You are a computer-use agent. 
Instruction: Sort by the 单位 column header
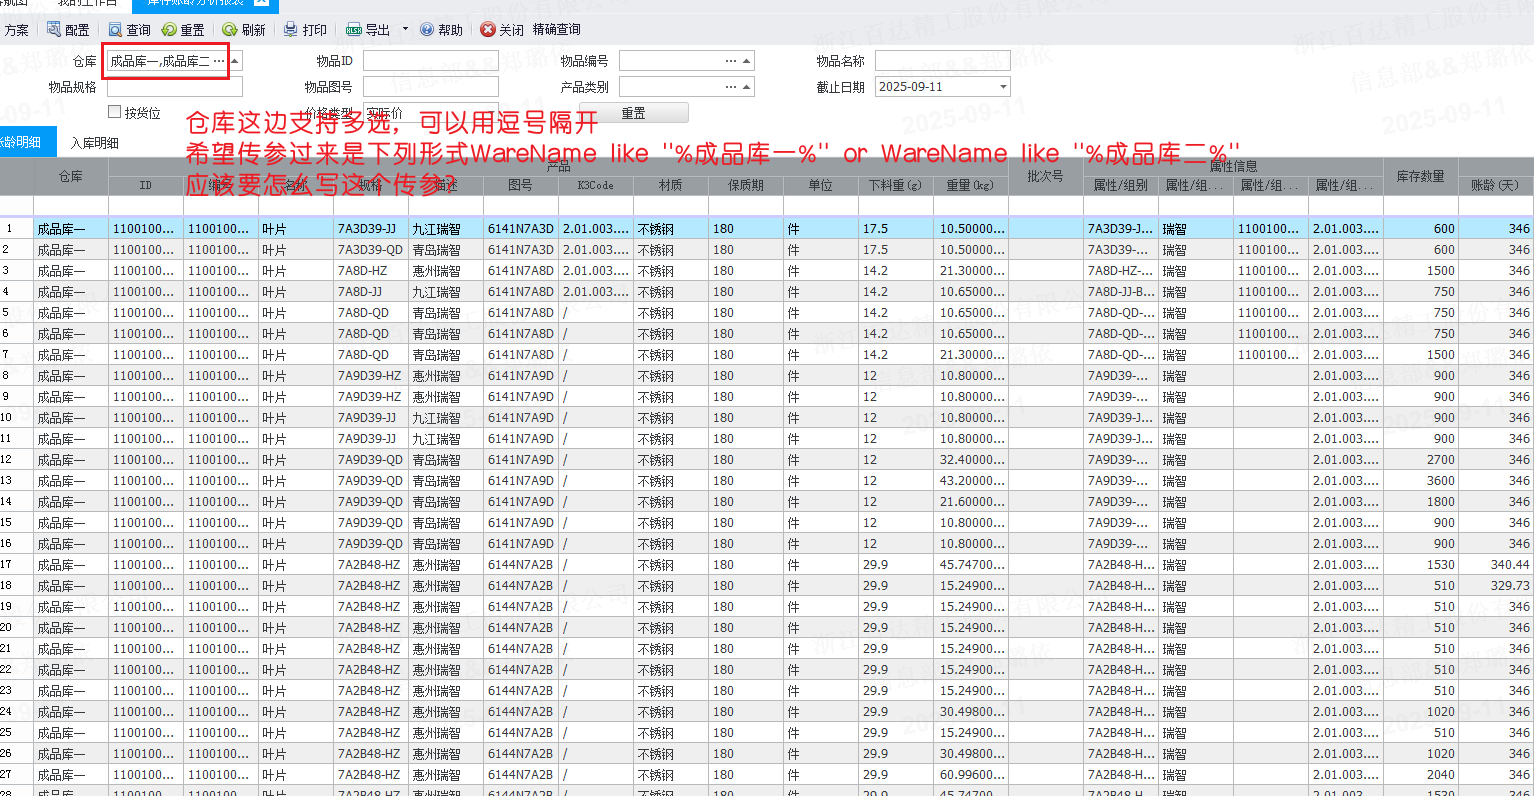(x=820, y=185)
